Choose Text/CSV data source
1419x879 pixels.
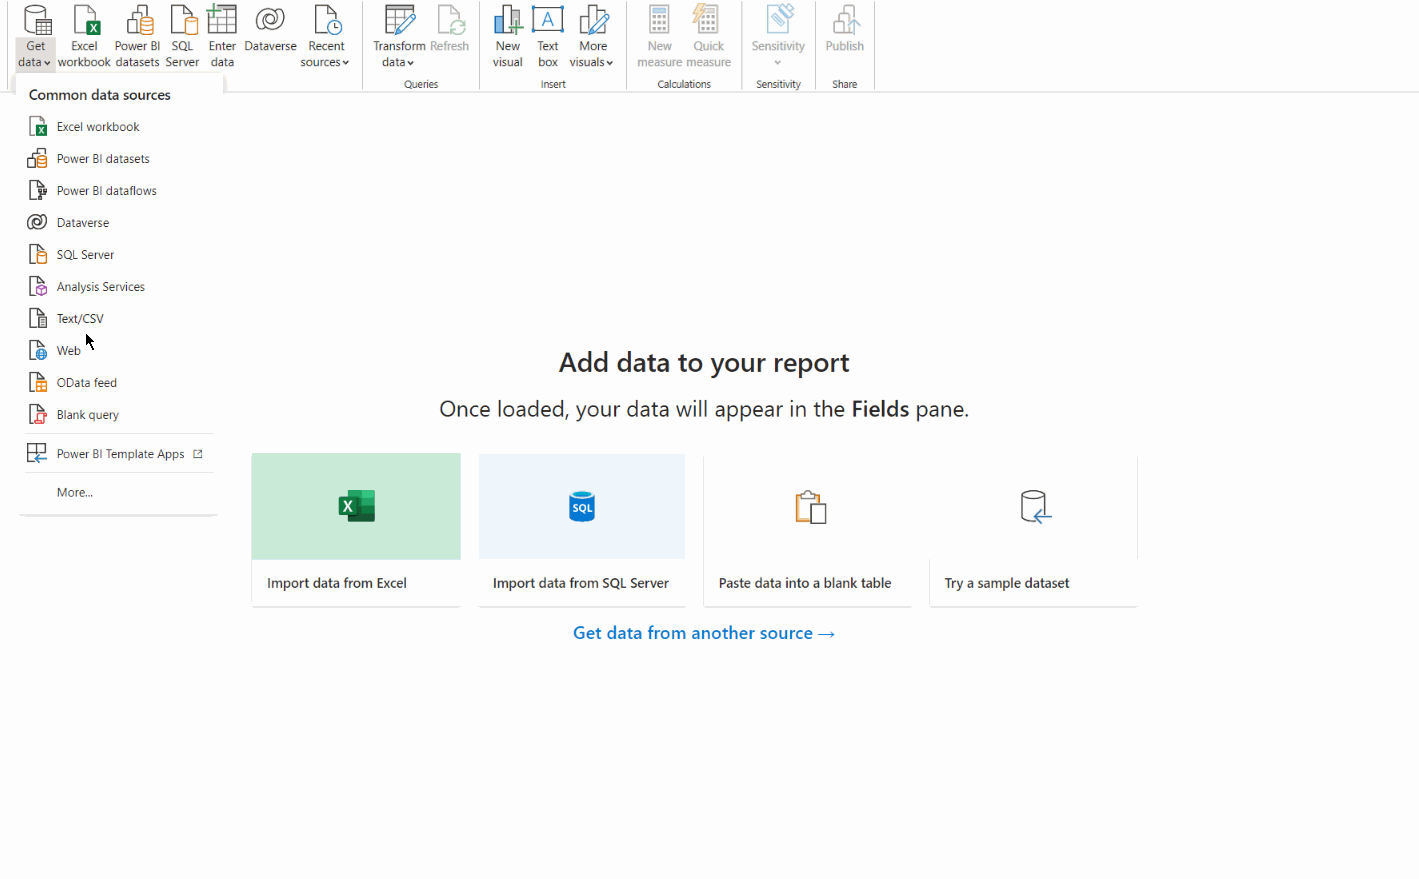(x=118, y=319)
